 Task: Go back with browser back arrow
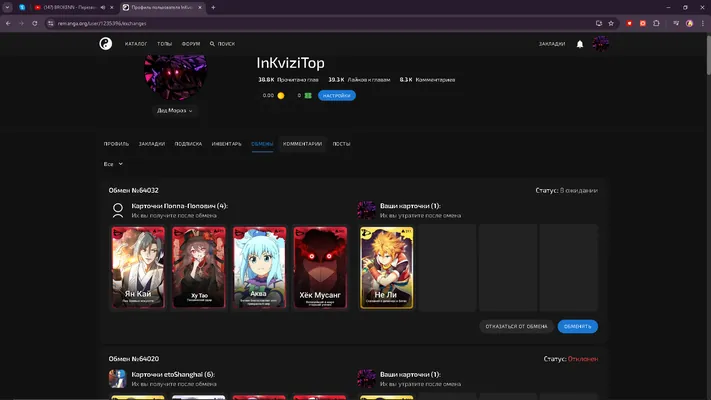coord(8,23)
